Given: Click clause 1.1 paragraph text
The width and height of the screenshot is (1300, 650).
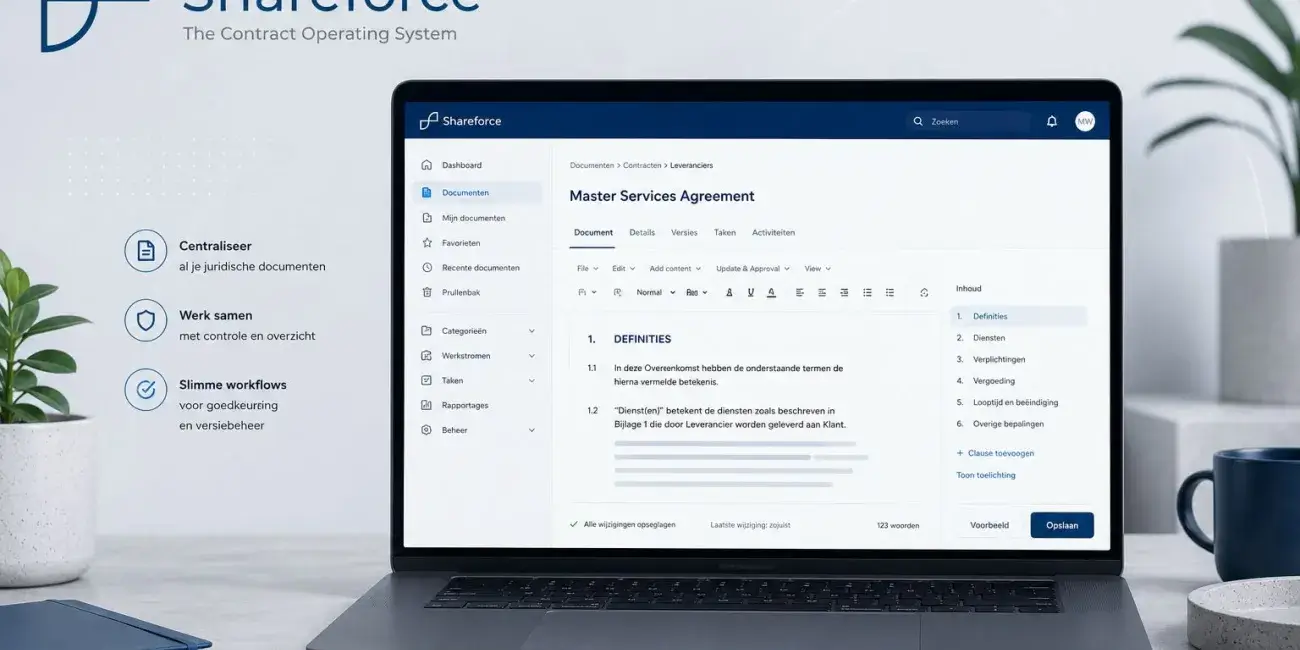Looking at the screenshot, I should [x=728, y=375].
